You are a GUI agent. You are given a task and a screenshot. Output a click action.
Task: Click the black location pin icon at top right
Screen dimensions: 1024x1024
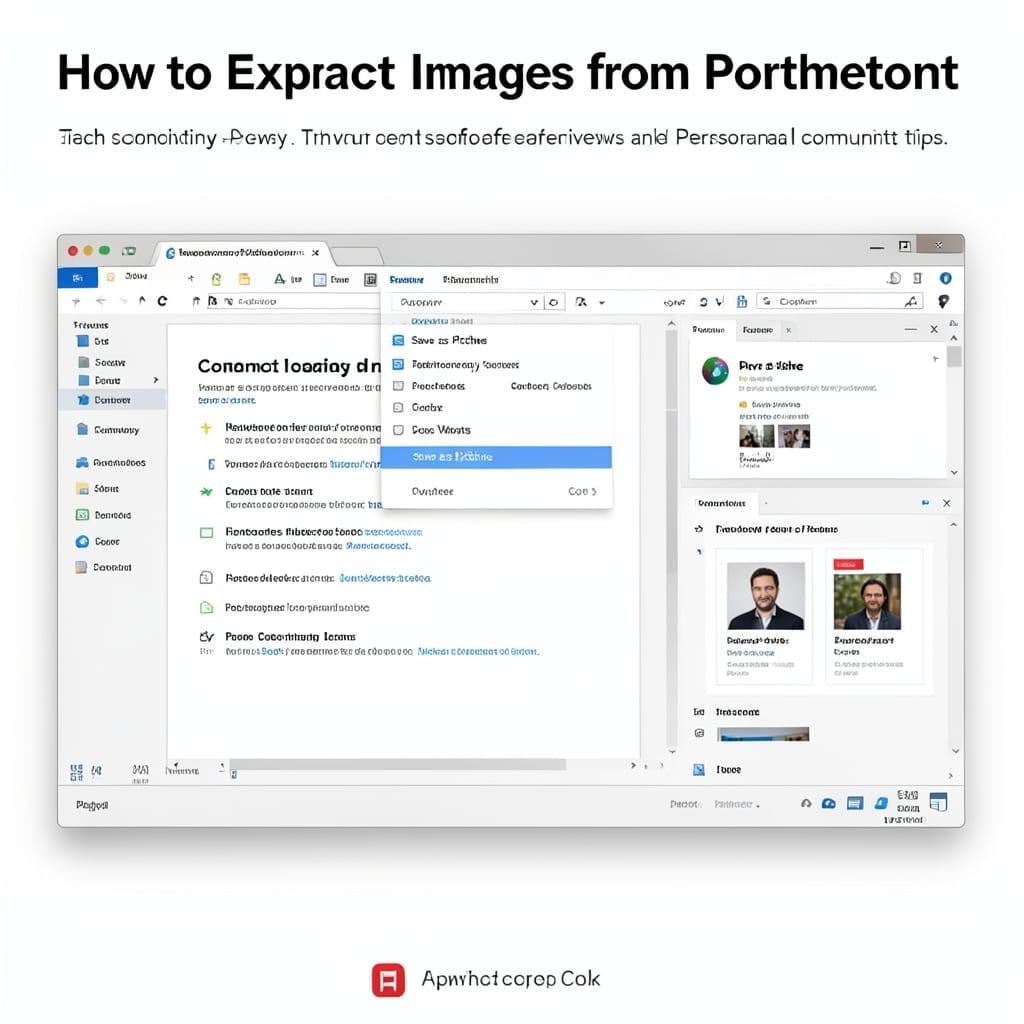pos(943,301)
